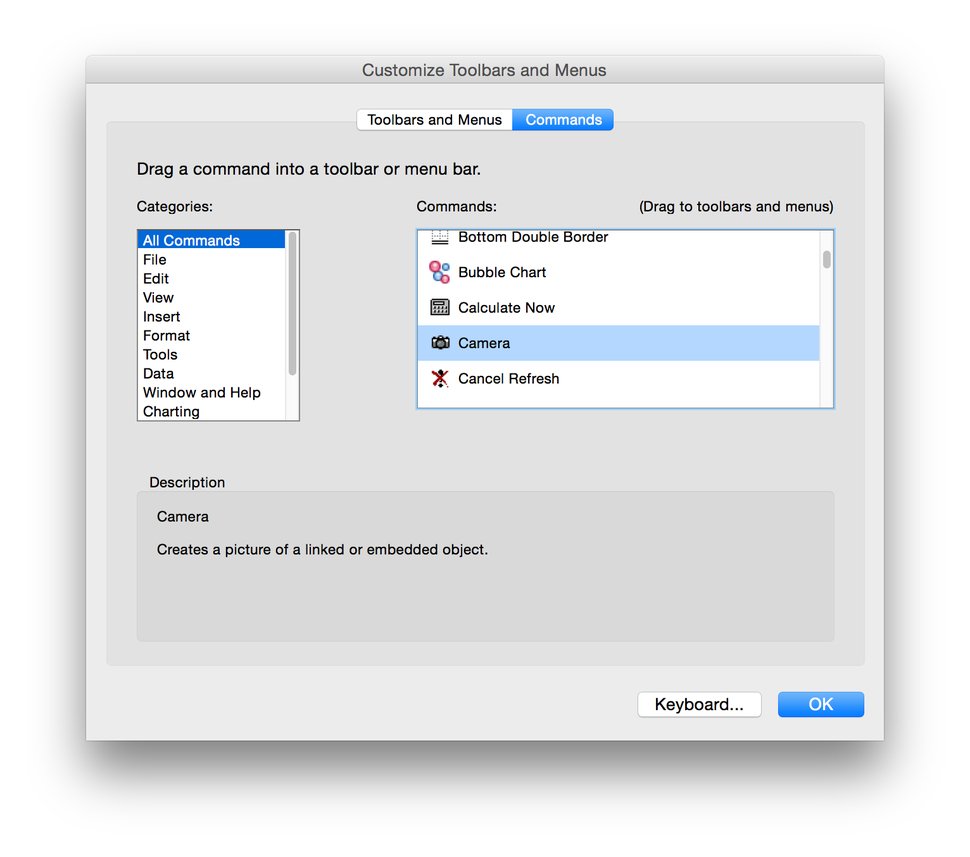
Task: Select the Camera command icon
Action: [x=440, y=342]
